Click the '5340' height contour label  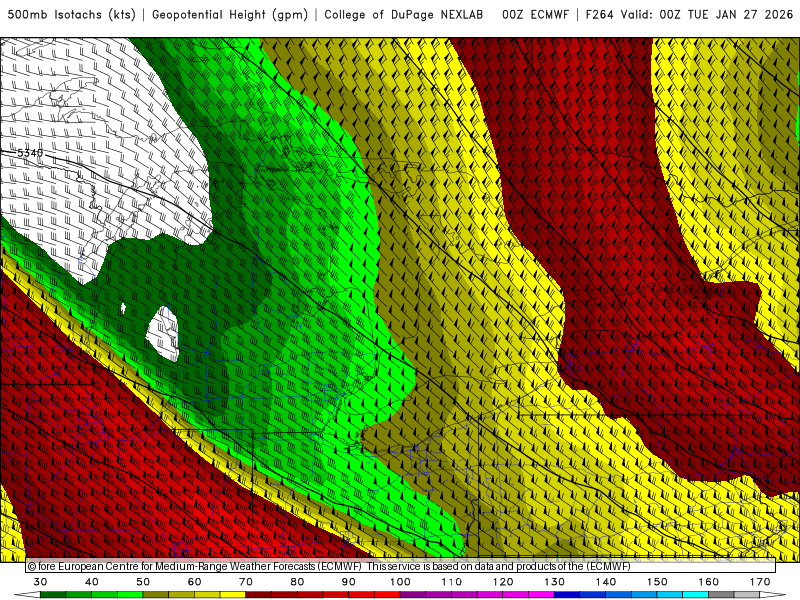coord(30,153)
